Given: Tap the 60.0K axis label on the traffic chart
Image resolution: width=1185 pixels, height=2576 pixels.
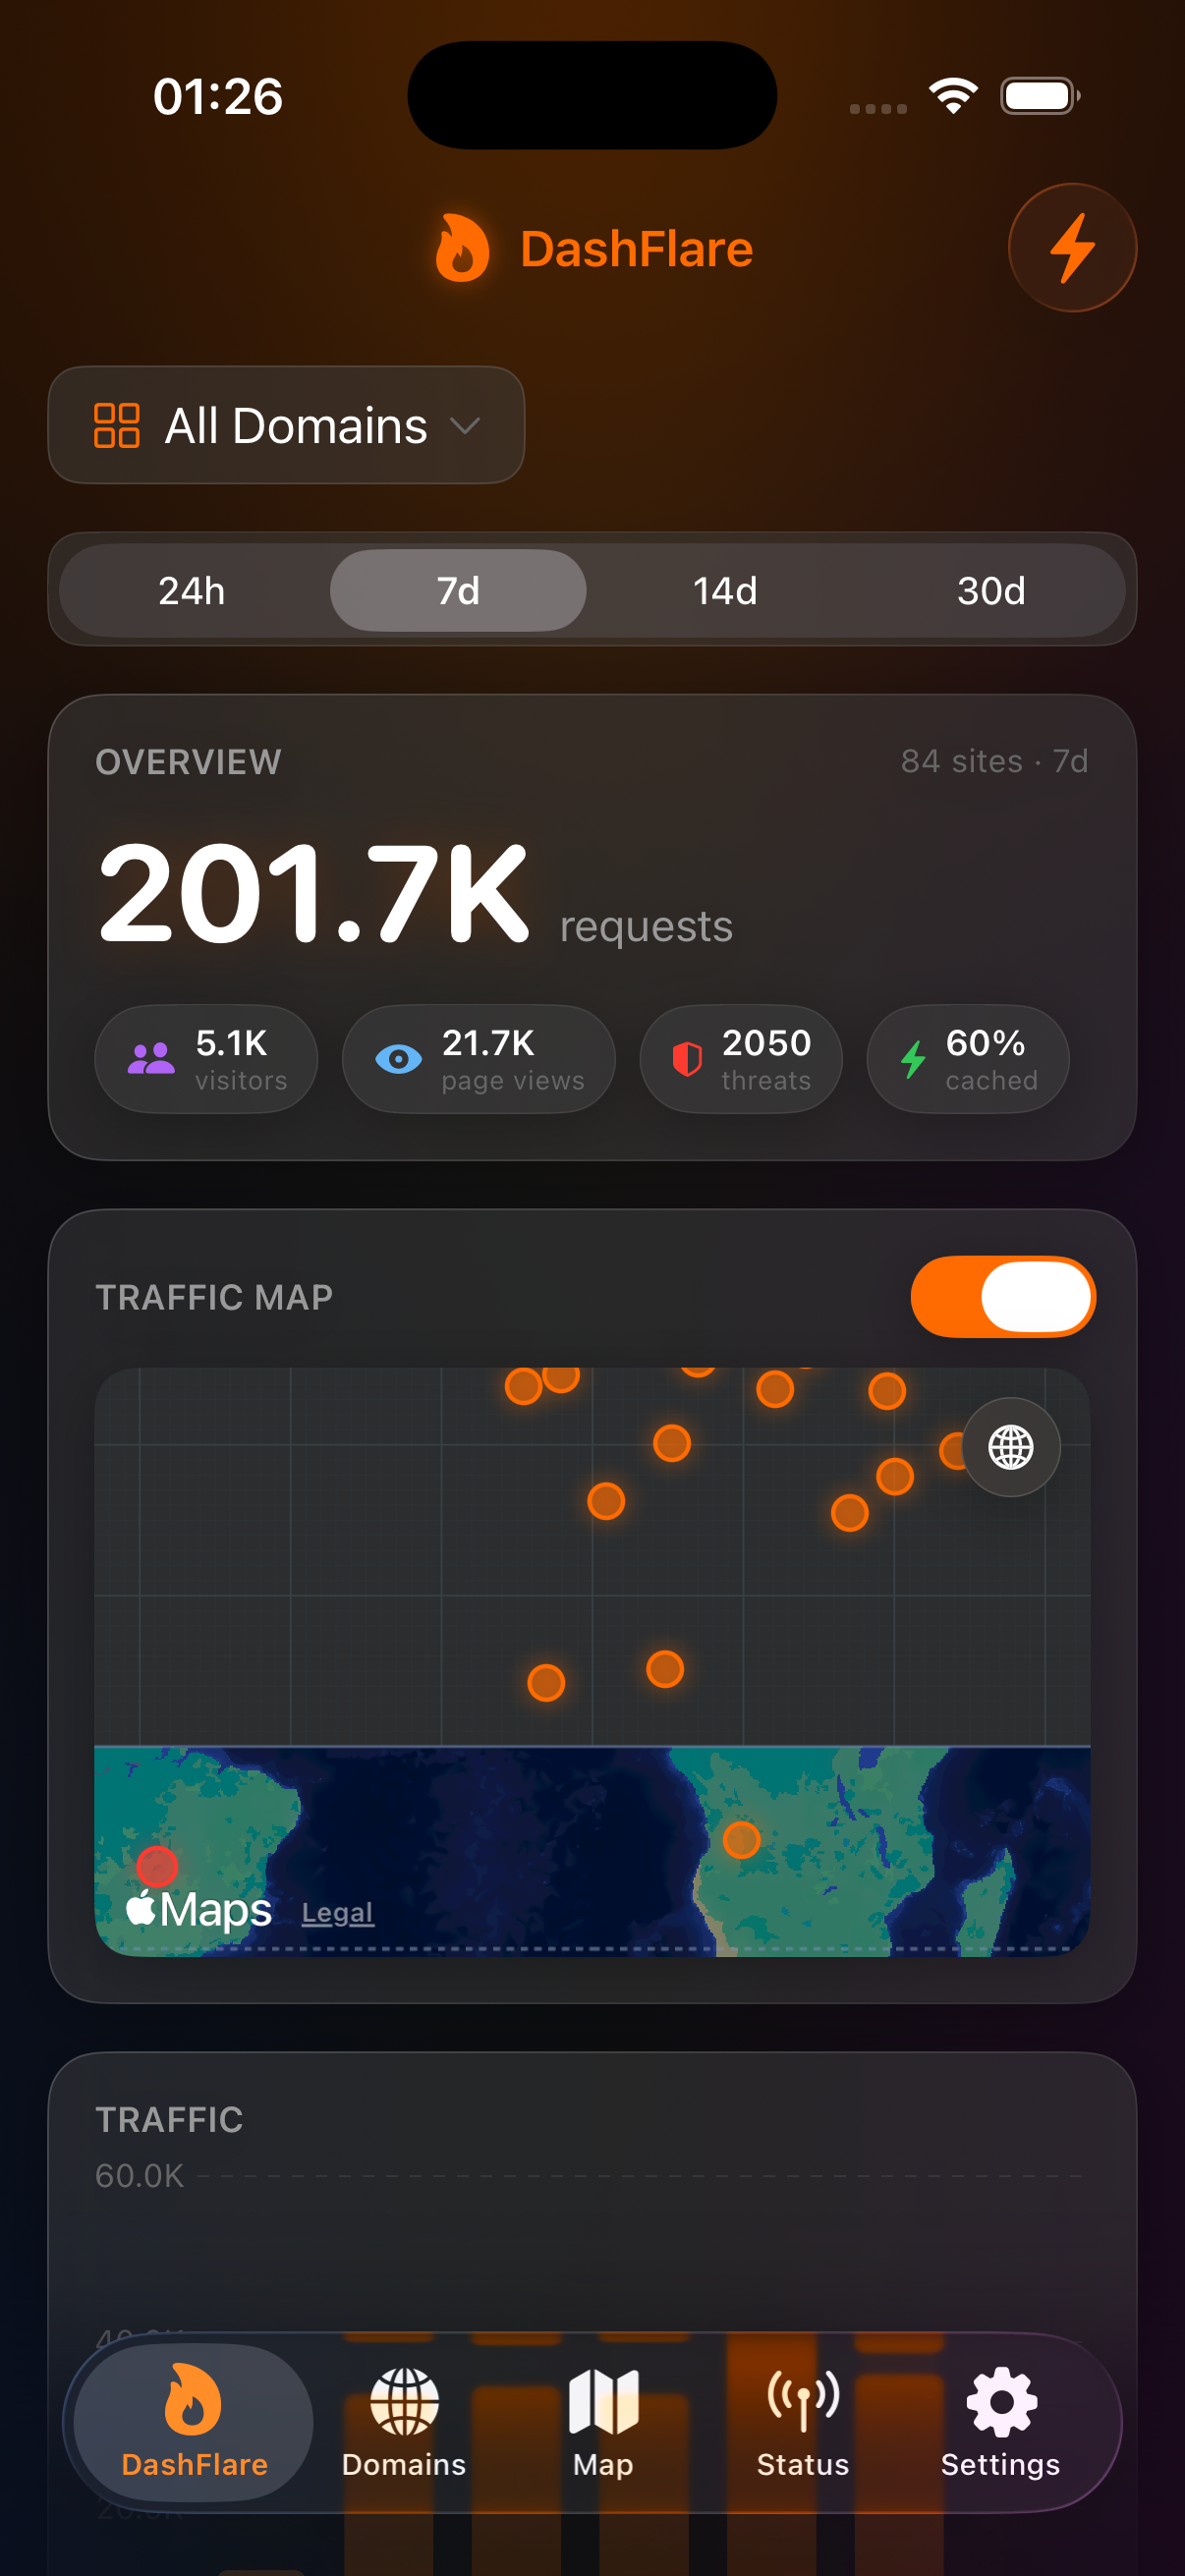Looking at the screenshot, I should [x=139, y=2175].
